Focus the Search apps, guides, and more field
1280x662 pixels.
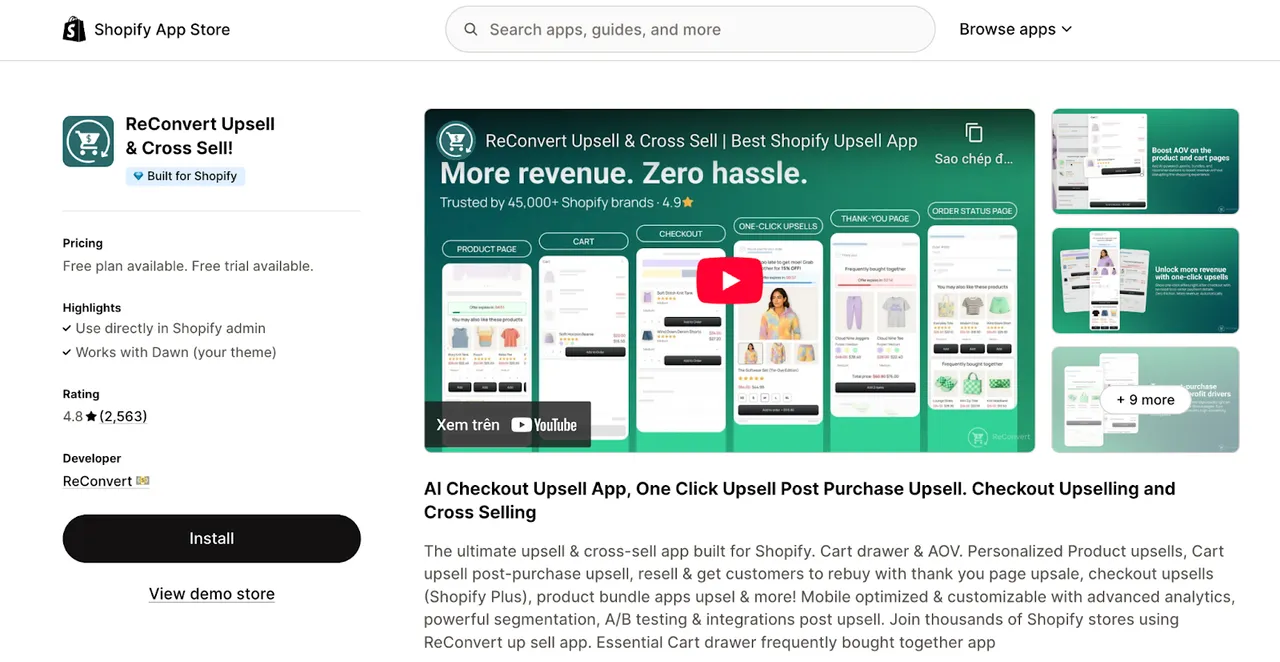click(690, 30)
